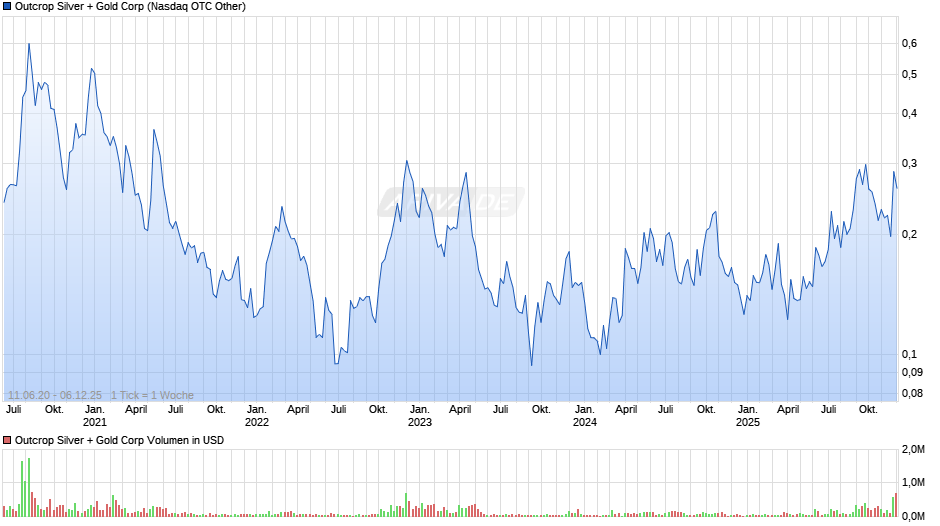The image size is (940, 526).
Task: Click the 2,0M volume axis label
Action: 914,449
